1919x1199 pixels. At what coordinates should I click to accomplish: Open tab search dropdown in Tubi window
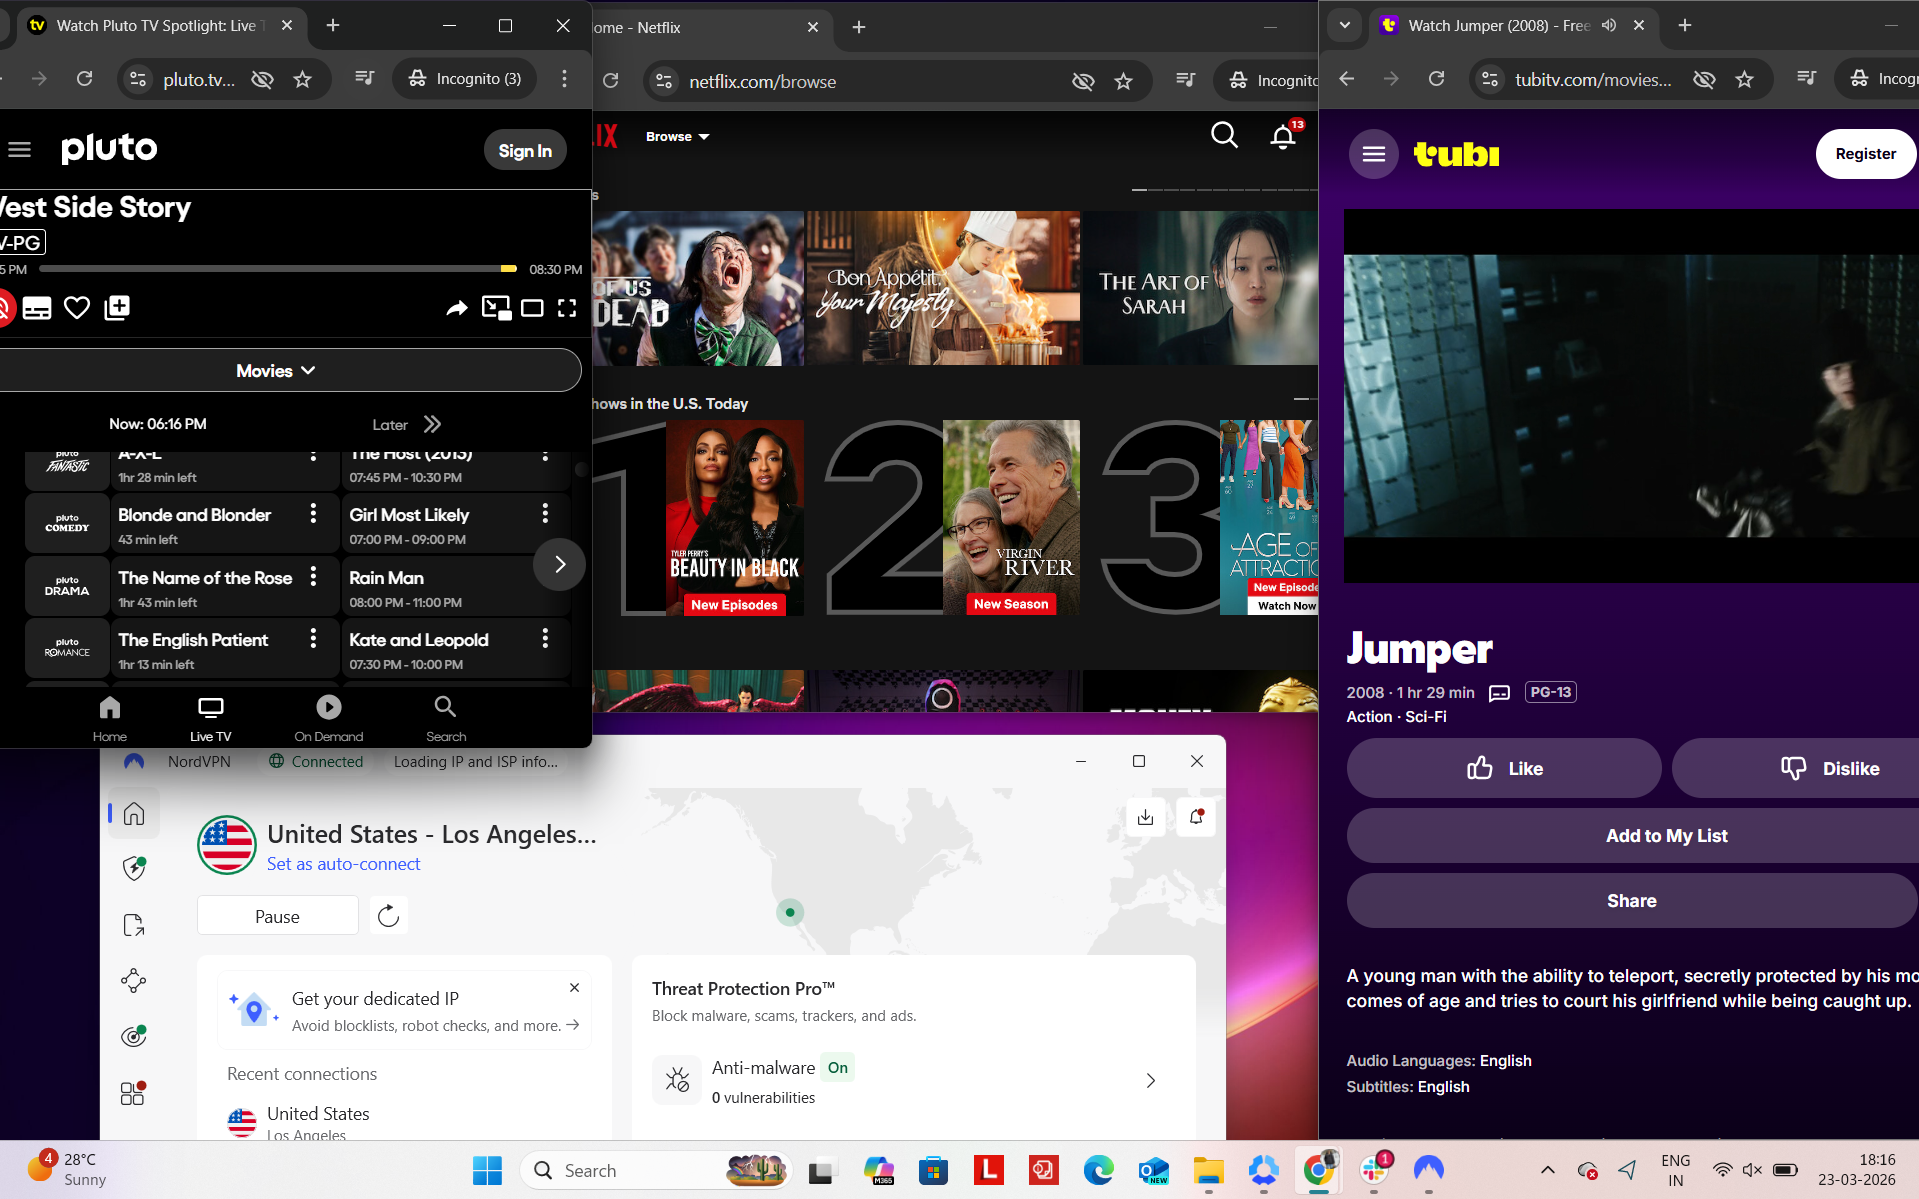point(1345,26)
